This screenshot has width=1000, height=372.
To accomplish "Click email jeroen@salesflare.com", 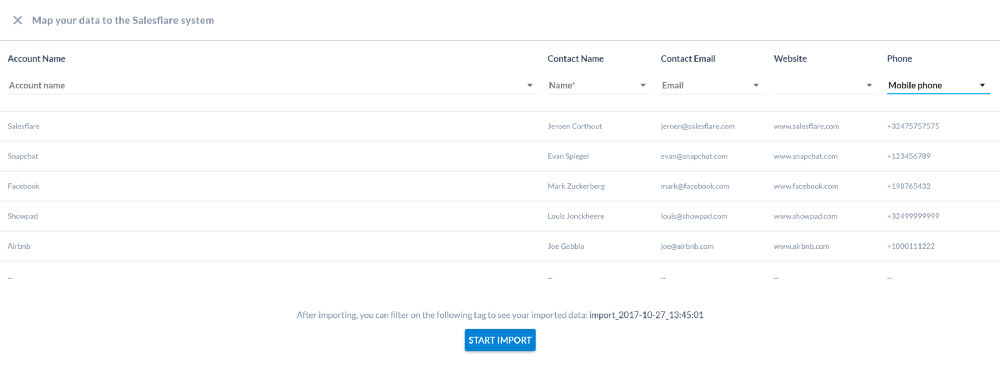I will (x=698, y=126).
